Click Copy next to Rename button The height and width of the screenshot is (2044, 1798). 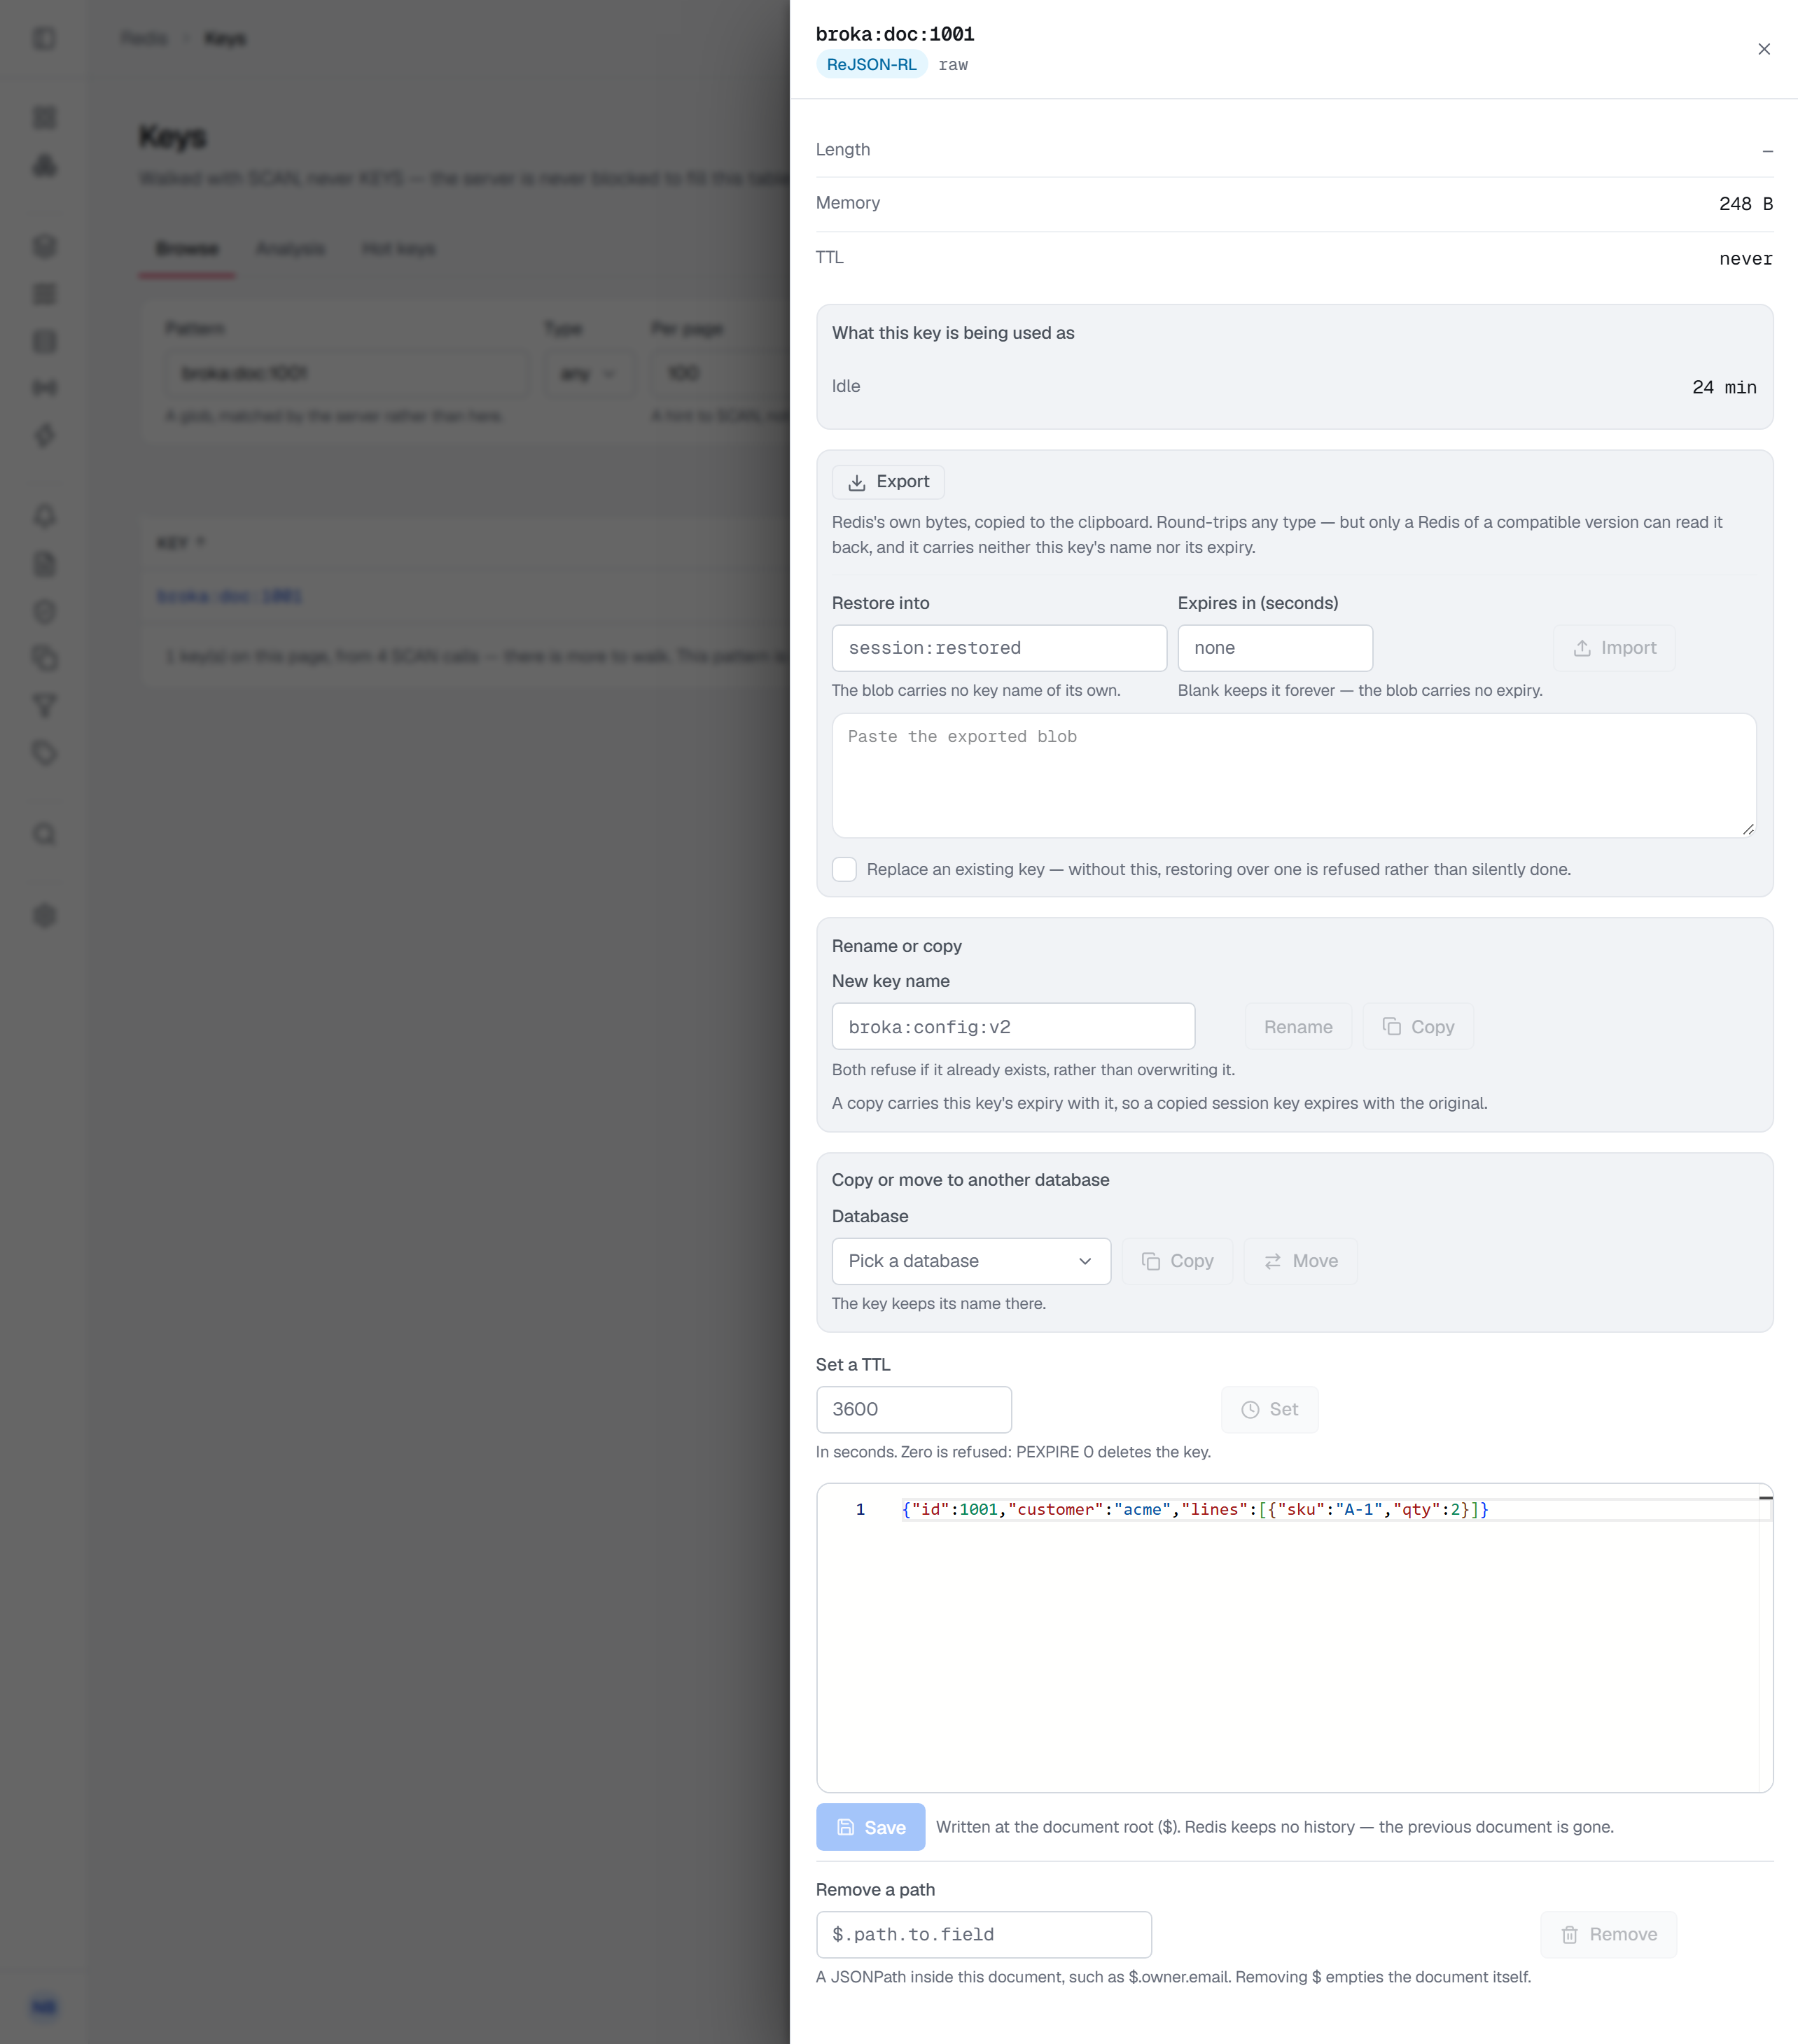click(x=1418, y=1027)
